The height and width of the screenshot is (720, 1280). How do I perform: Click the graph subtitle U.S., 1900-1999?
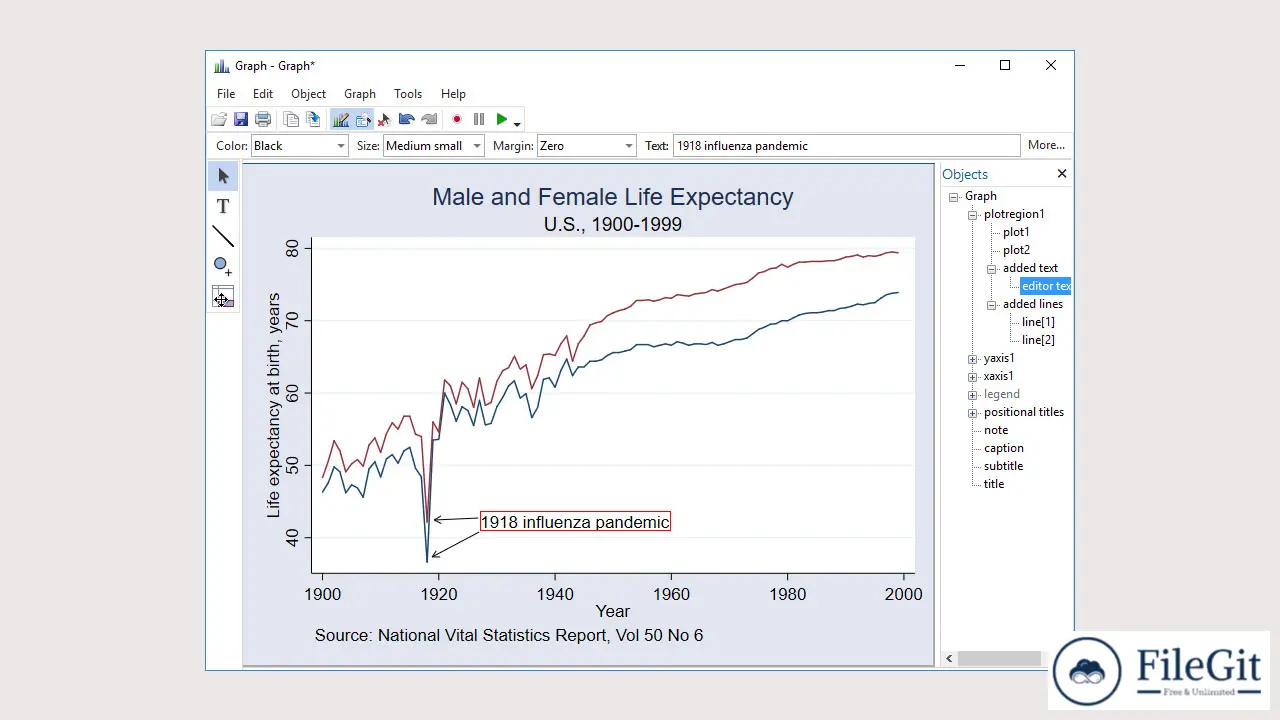pyautogui.click(x=613, y=225)
